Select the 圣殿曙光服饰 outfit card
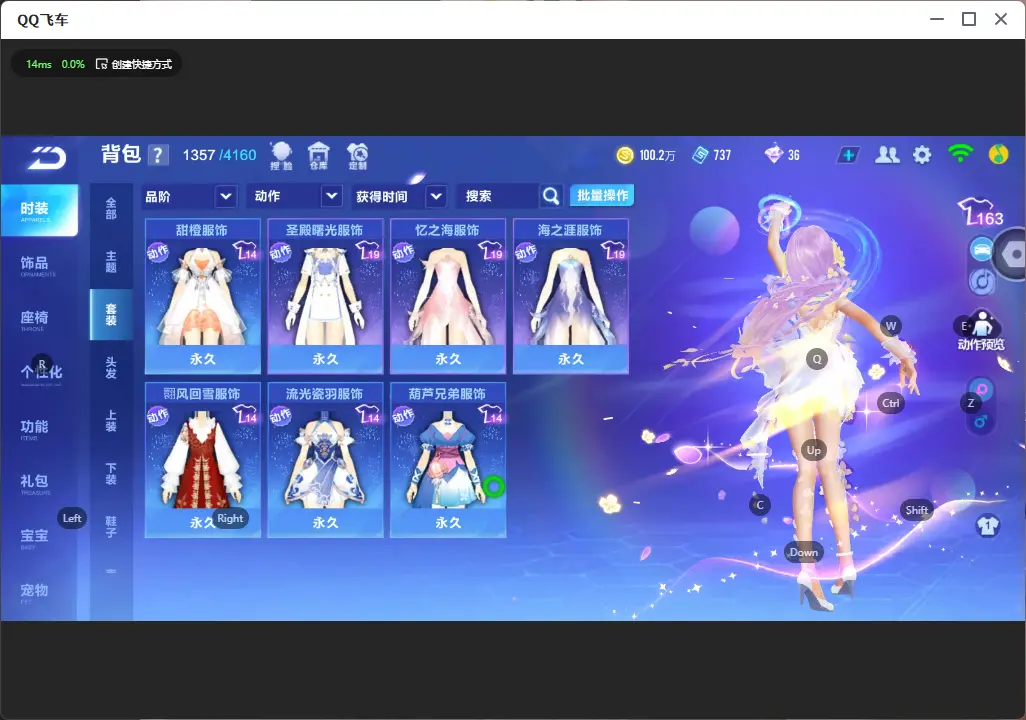The width and height of the screenshot is (1026, 720). pyautogui.click(x=325, y=297)
